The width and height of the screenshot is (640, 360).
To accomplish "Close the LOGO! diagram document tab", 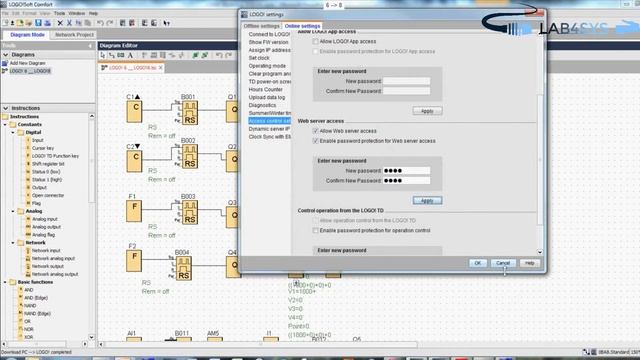I will 160,68.
